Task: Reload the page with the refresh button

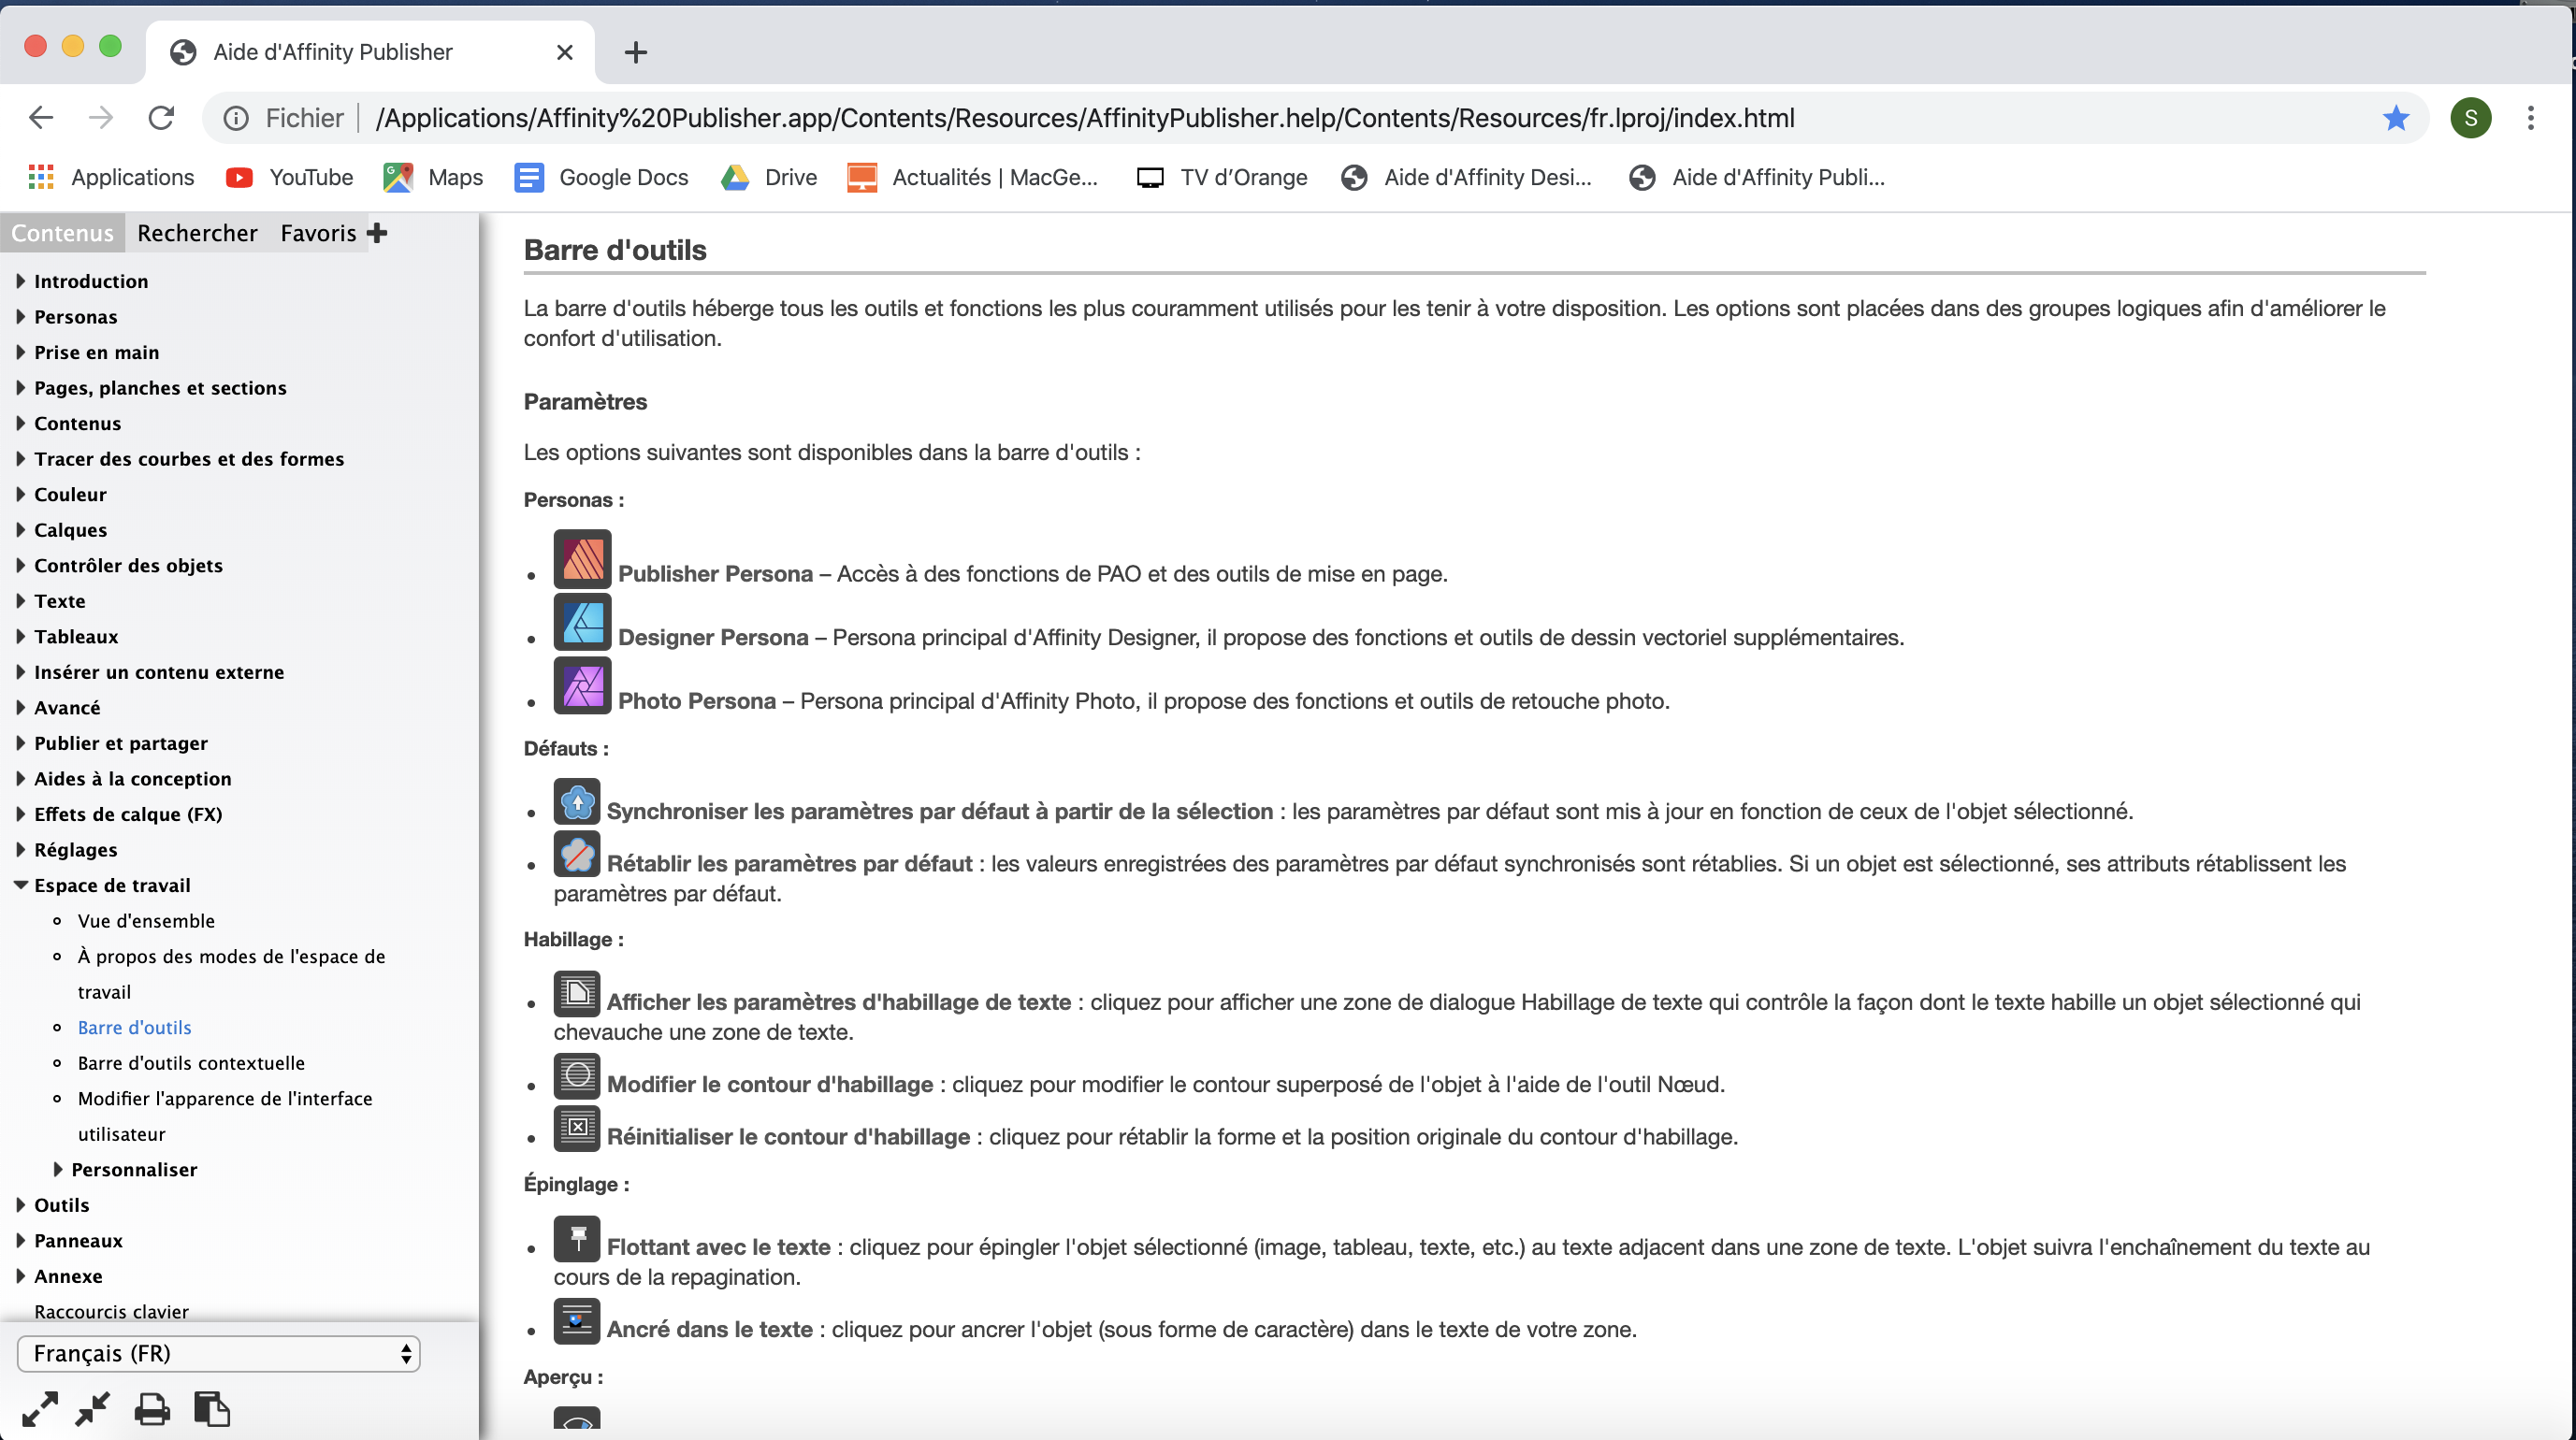Action: (161, 118)
